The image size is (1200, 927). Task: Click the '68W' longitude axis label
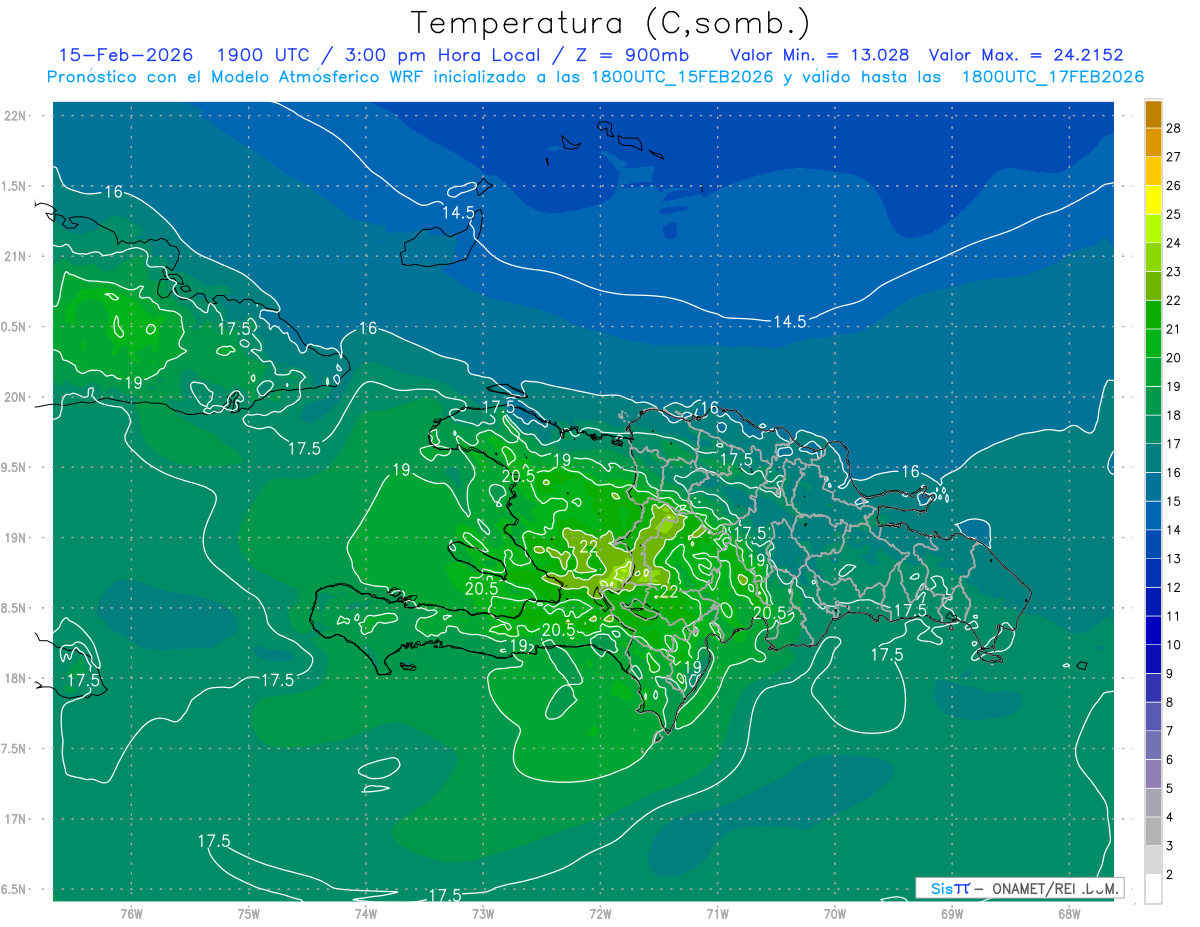(1068, 913)
